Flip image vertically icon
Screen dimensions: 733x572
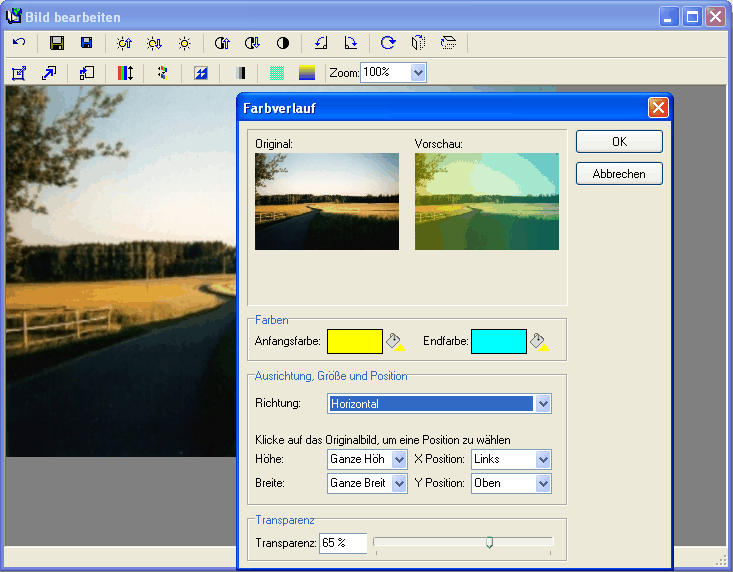448,43
